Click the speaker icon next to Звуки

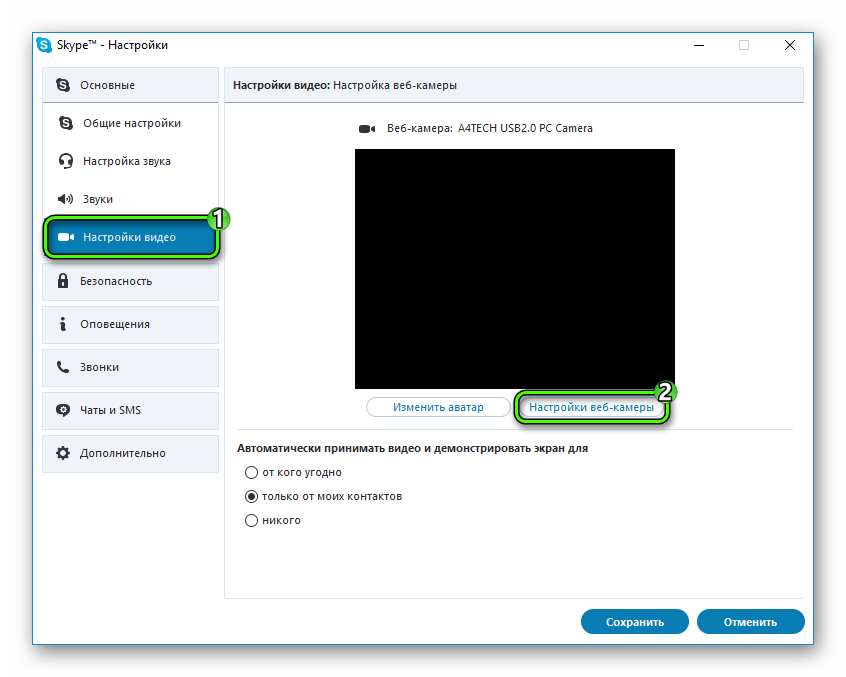[x=65, y=199]
